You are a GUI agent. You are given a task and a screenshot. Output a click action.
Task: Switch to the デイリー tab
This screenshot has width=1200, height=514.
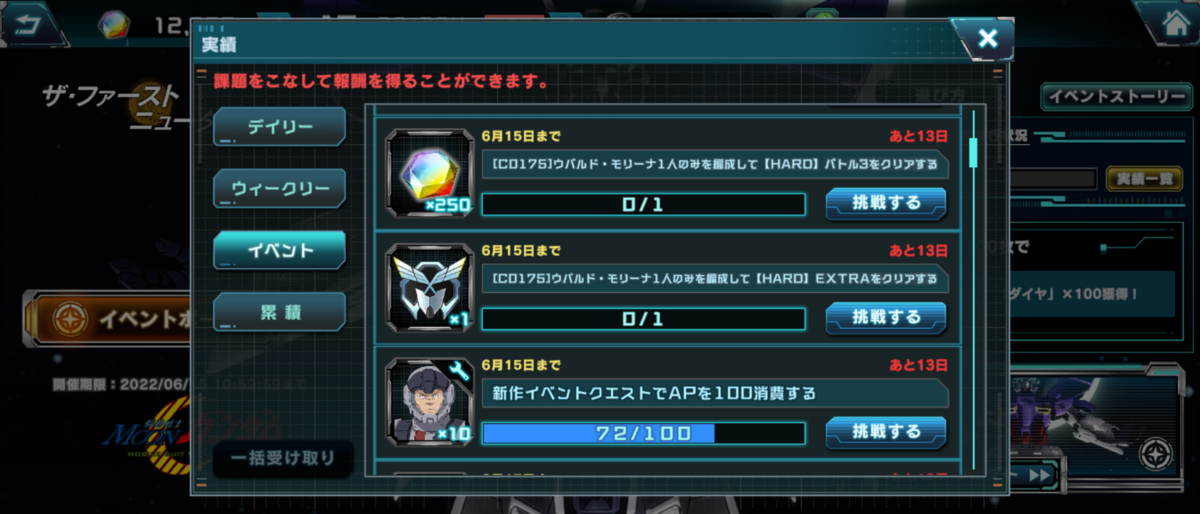280,127
